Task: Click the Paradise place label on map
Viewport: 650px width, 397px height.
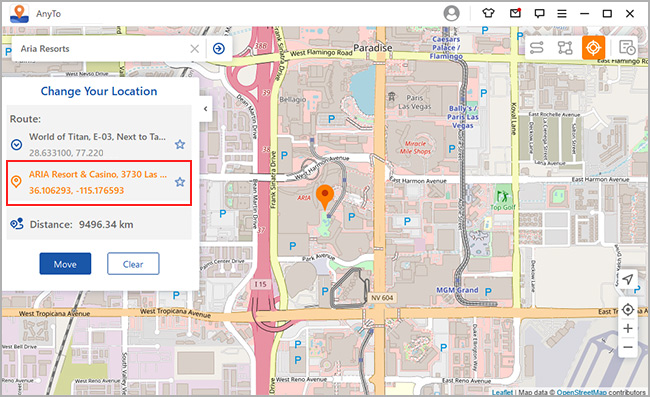Action: (372, 48)
